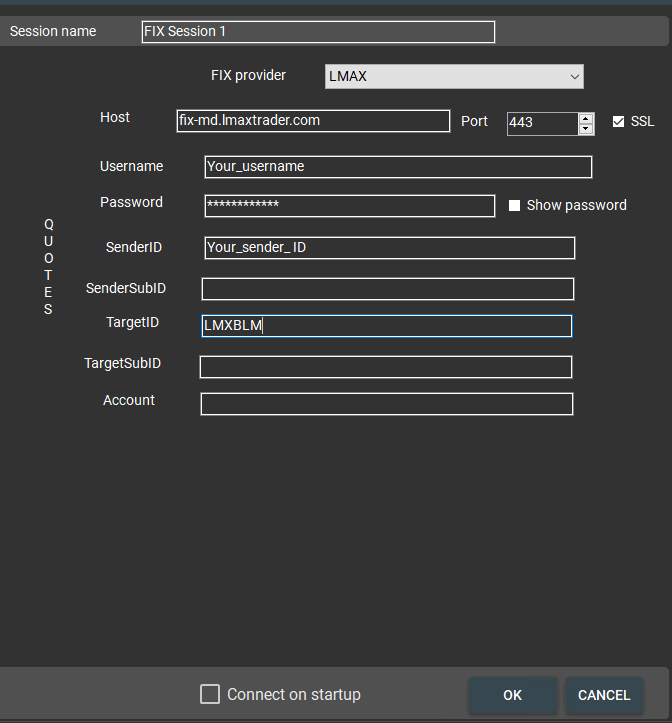The height and width of the screenshot is (723, 672).
Task: Select the vertical QUOTES tab label
Action: [x=48, y=268]
